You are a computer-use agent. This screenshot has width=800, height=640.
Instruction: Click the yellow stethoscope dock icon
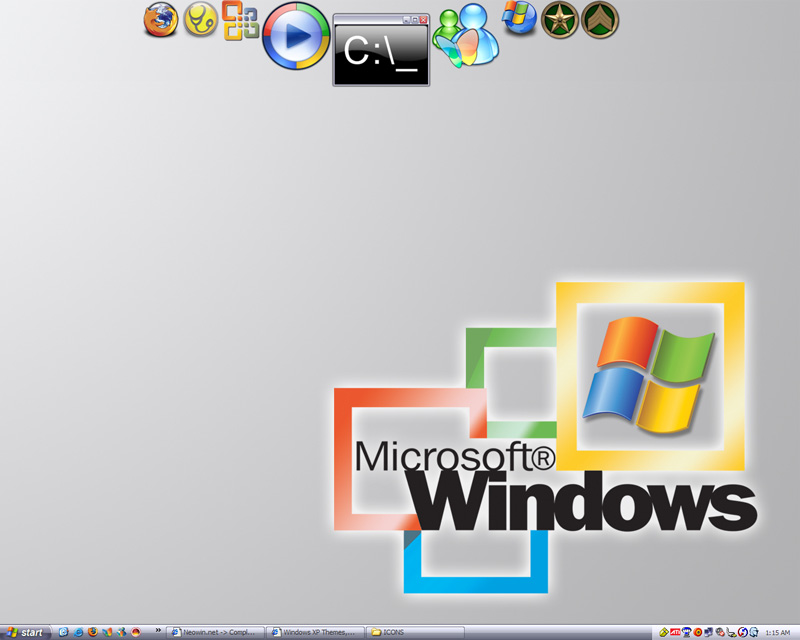199,22
